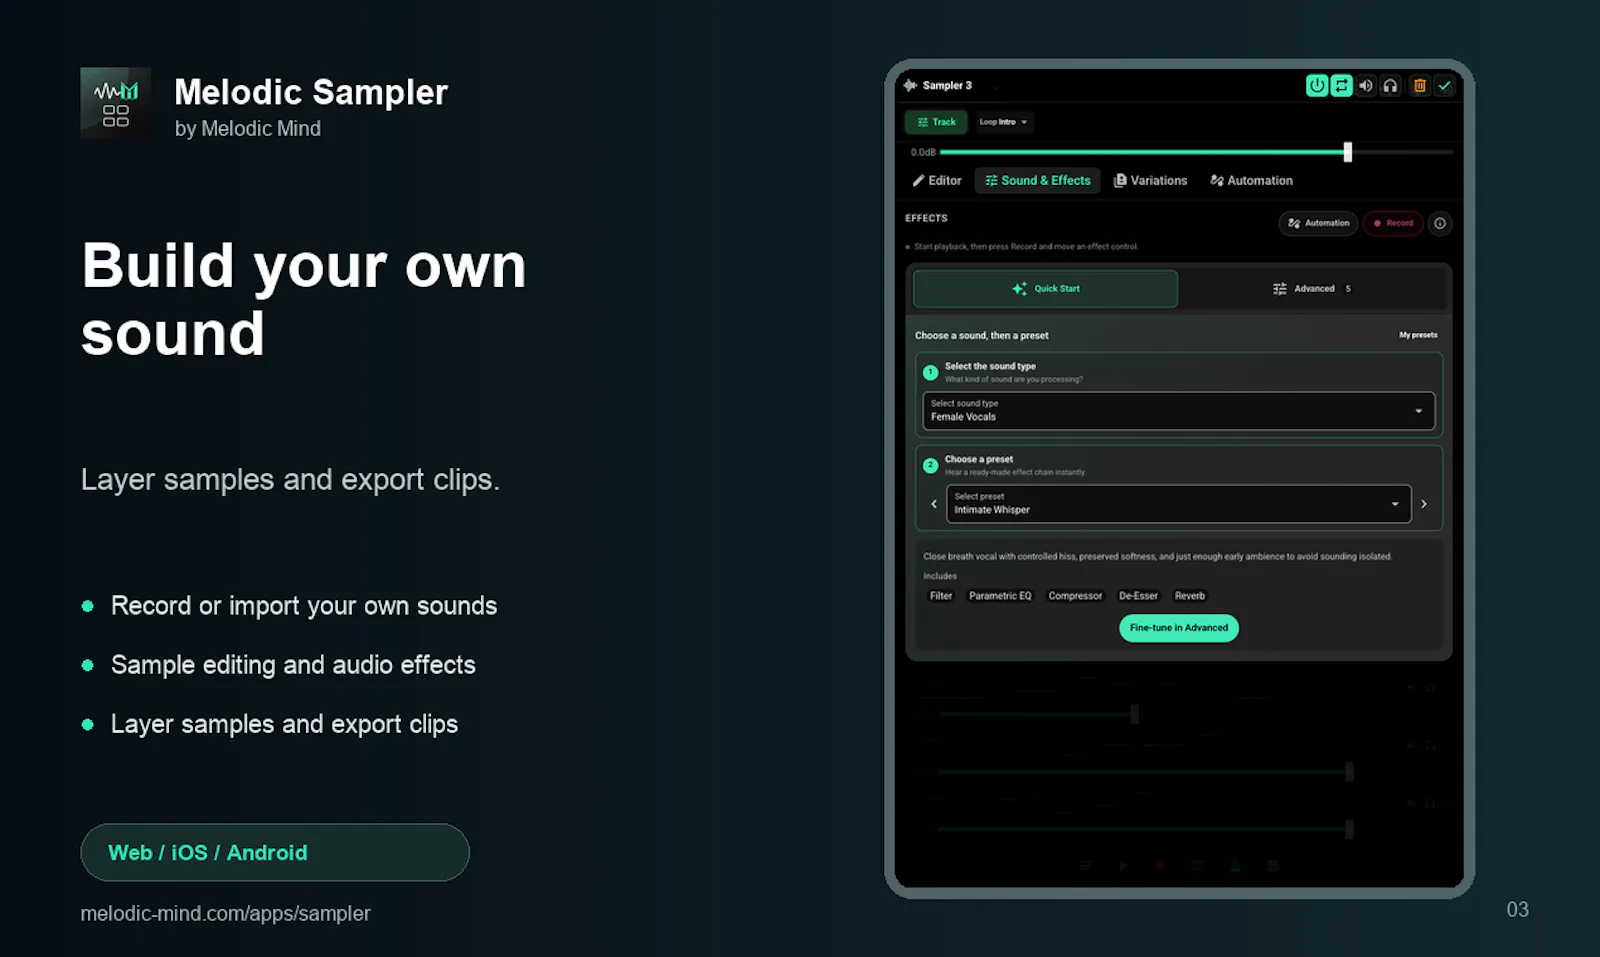Adjust the 0.0dB volume slider handle
The width and height of the screenshot is (1600, 957).
pyautogui.click(x=1347, y=152)
